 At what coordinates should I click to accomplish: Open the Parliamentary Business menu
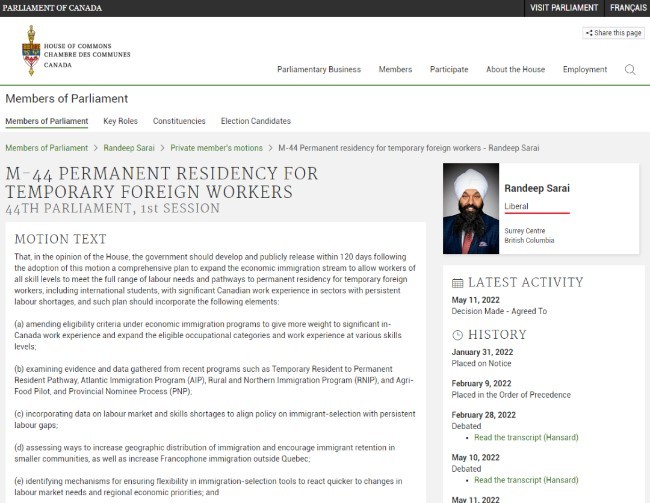[x=318, y=69]
